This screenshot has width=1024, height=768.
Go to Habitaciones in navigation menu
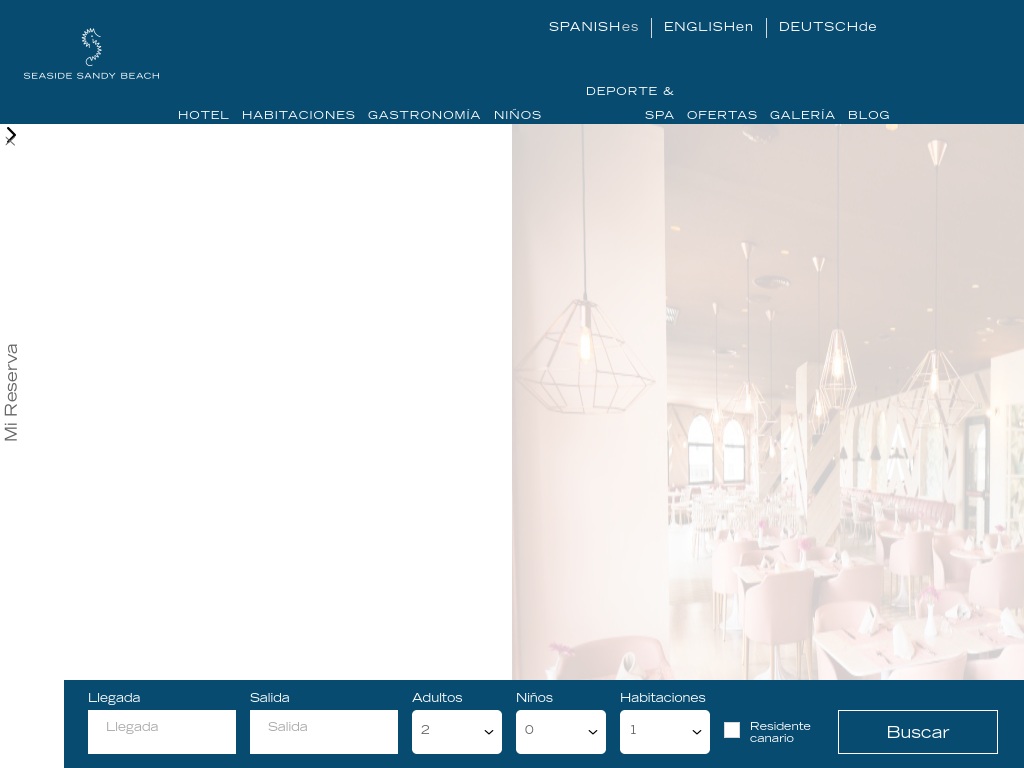(298, 115)
